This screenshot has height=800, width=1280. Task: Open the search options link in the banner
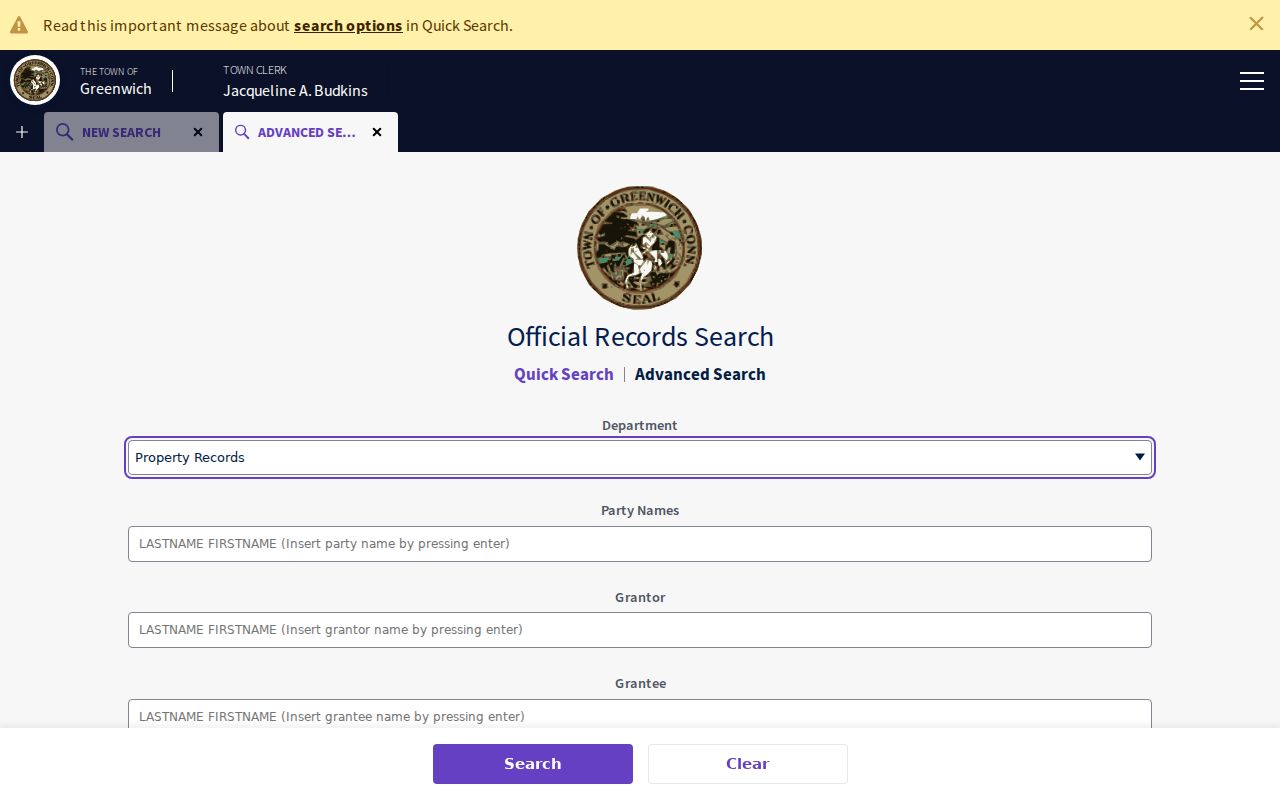point(348,25)
